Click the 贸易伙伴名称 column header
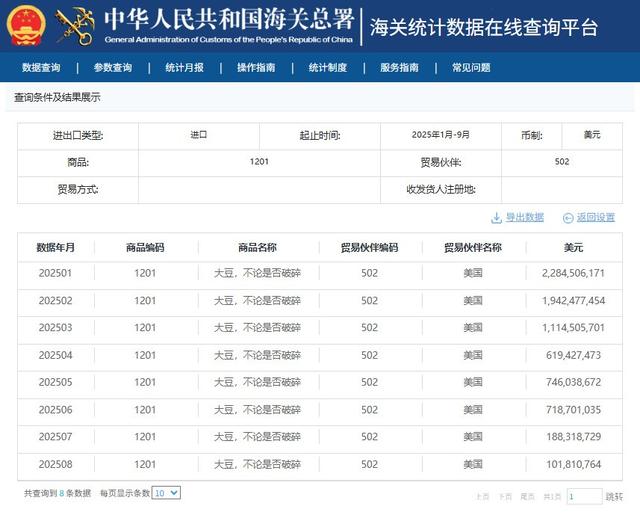Image resolution: width=640 pixels, height=515 pixels. 473,247
